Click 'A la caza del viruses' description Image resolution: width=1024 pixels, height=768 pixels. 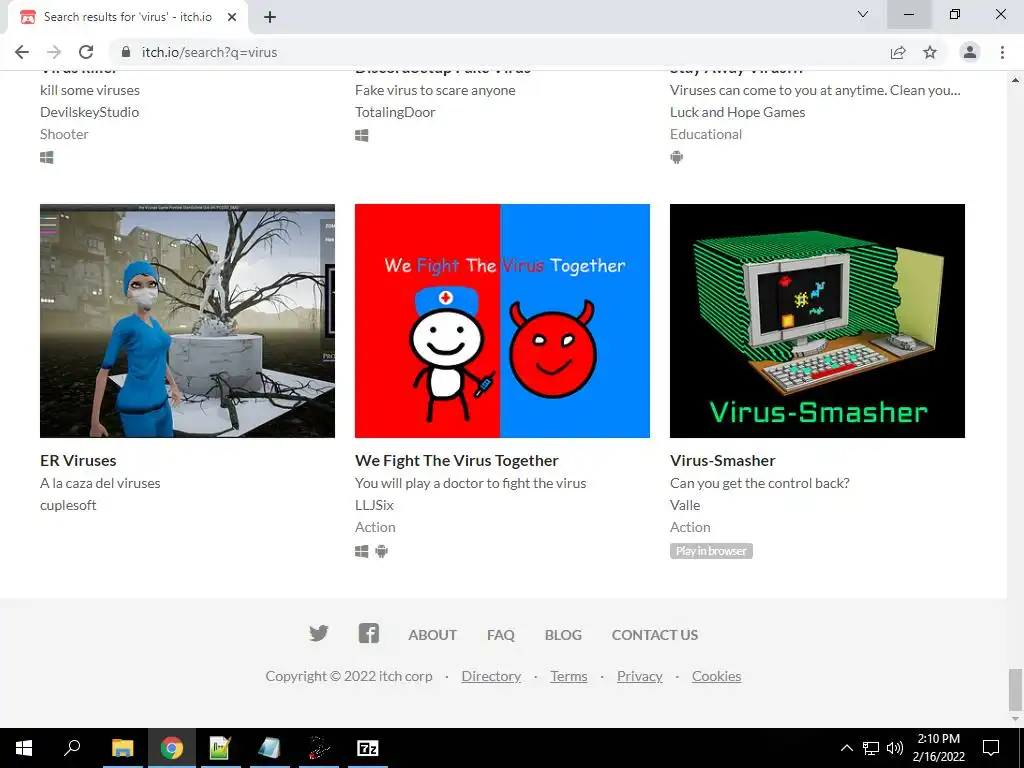[100, 483]
